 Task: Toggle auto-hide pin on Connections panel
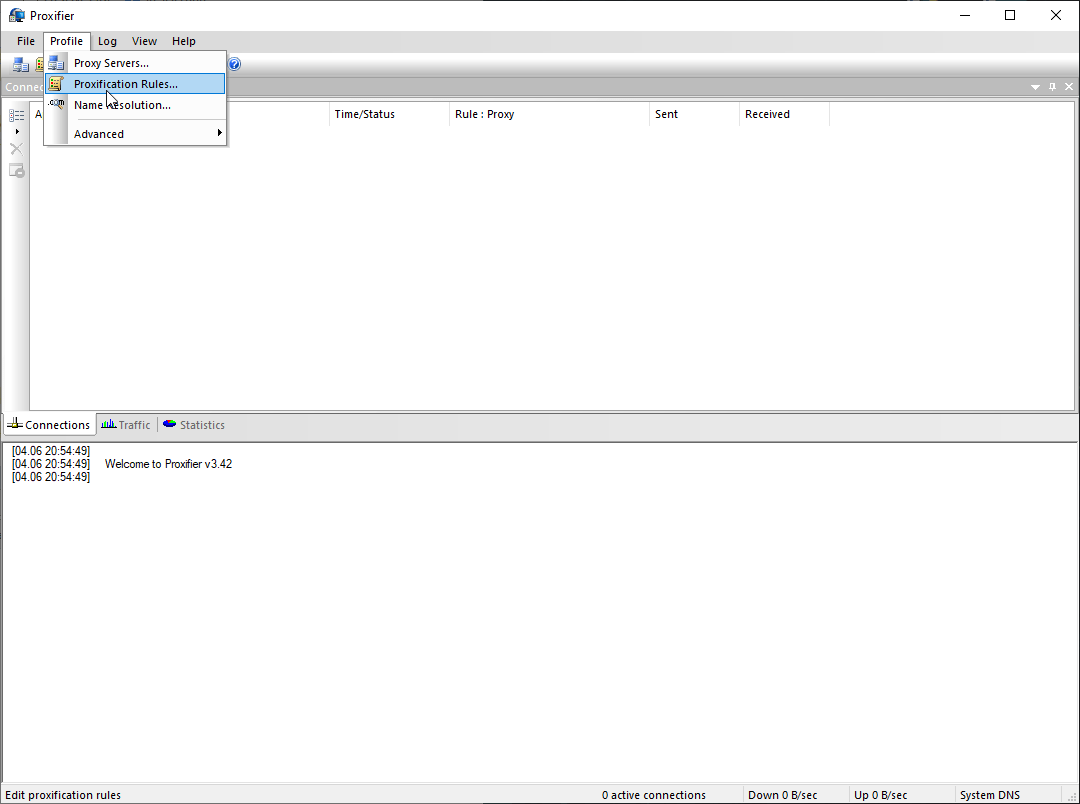[x=1052, y=87]
